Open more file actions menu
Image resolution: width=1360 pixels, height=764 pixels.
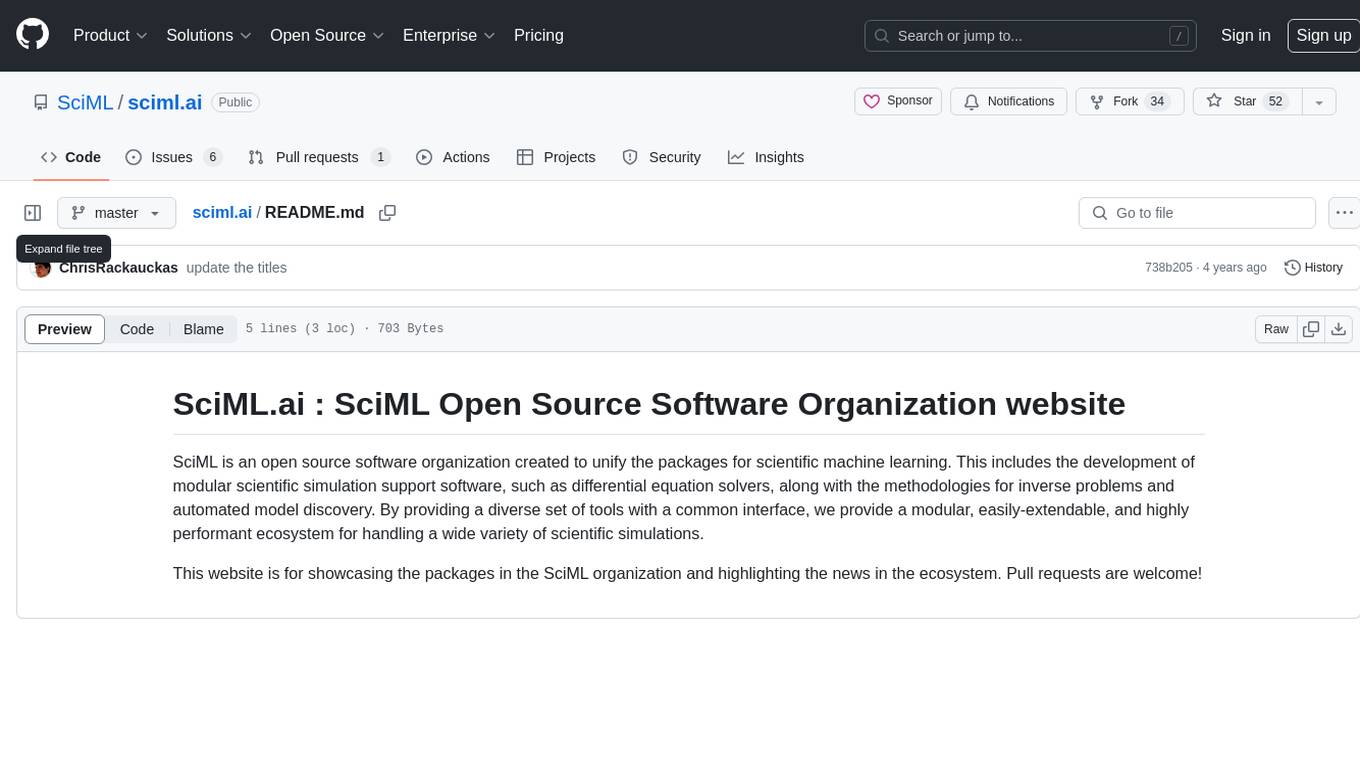coord(1344,213)
